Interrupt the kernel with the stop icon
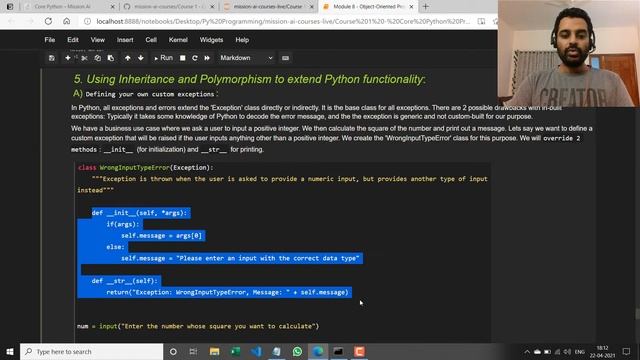640x360 pixels. click(x=183, y=58)
